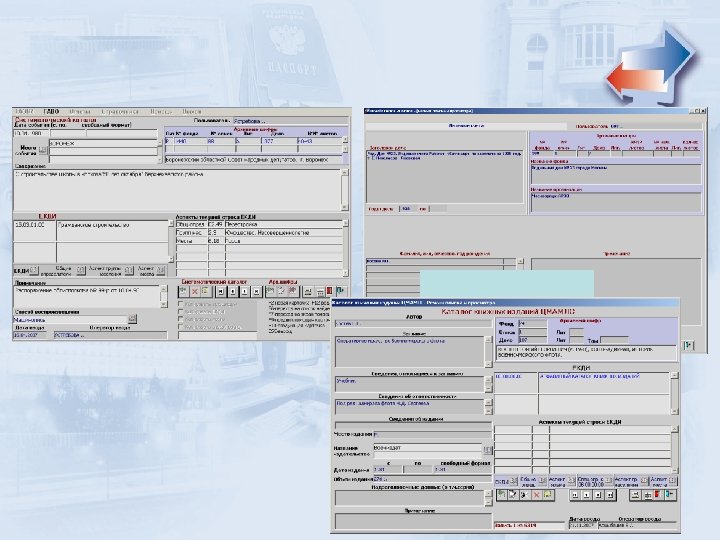This screenshot has height=540, width=720.
Task: Click the scrollbar of the Аспекты текущей строки ЕКДИ table in the ГАВО window
Action: pos(345,248)
